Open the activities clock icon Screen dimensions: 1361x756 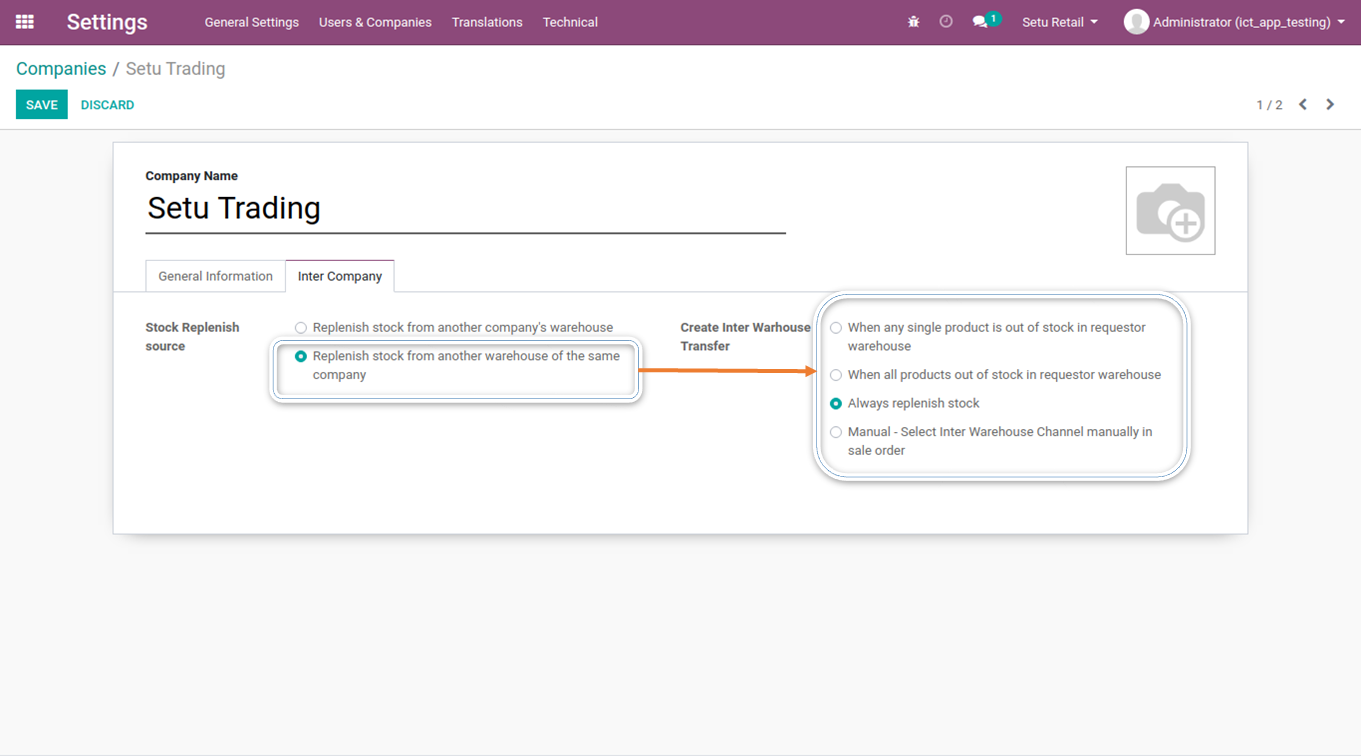click(x=946, y=22)
